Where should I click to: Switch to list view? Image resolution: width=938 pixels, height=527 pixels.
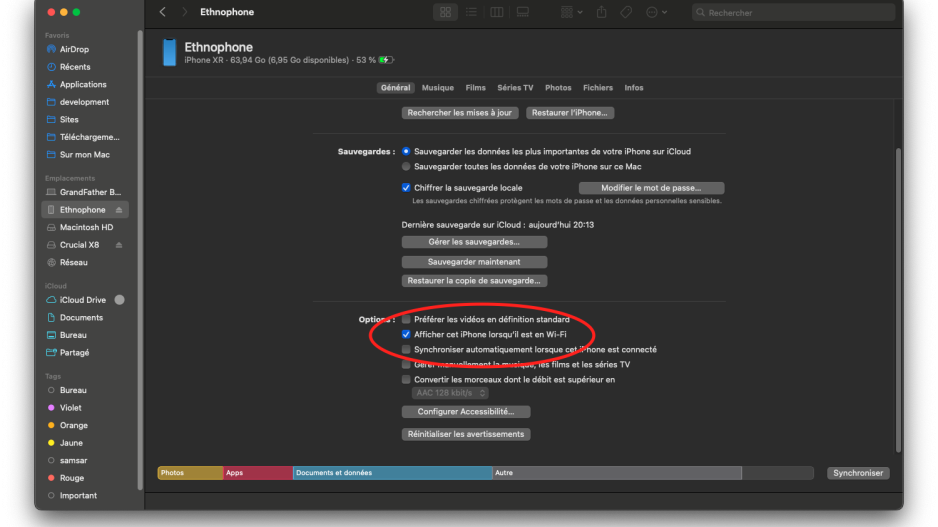(471, 13)
